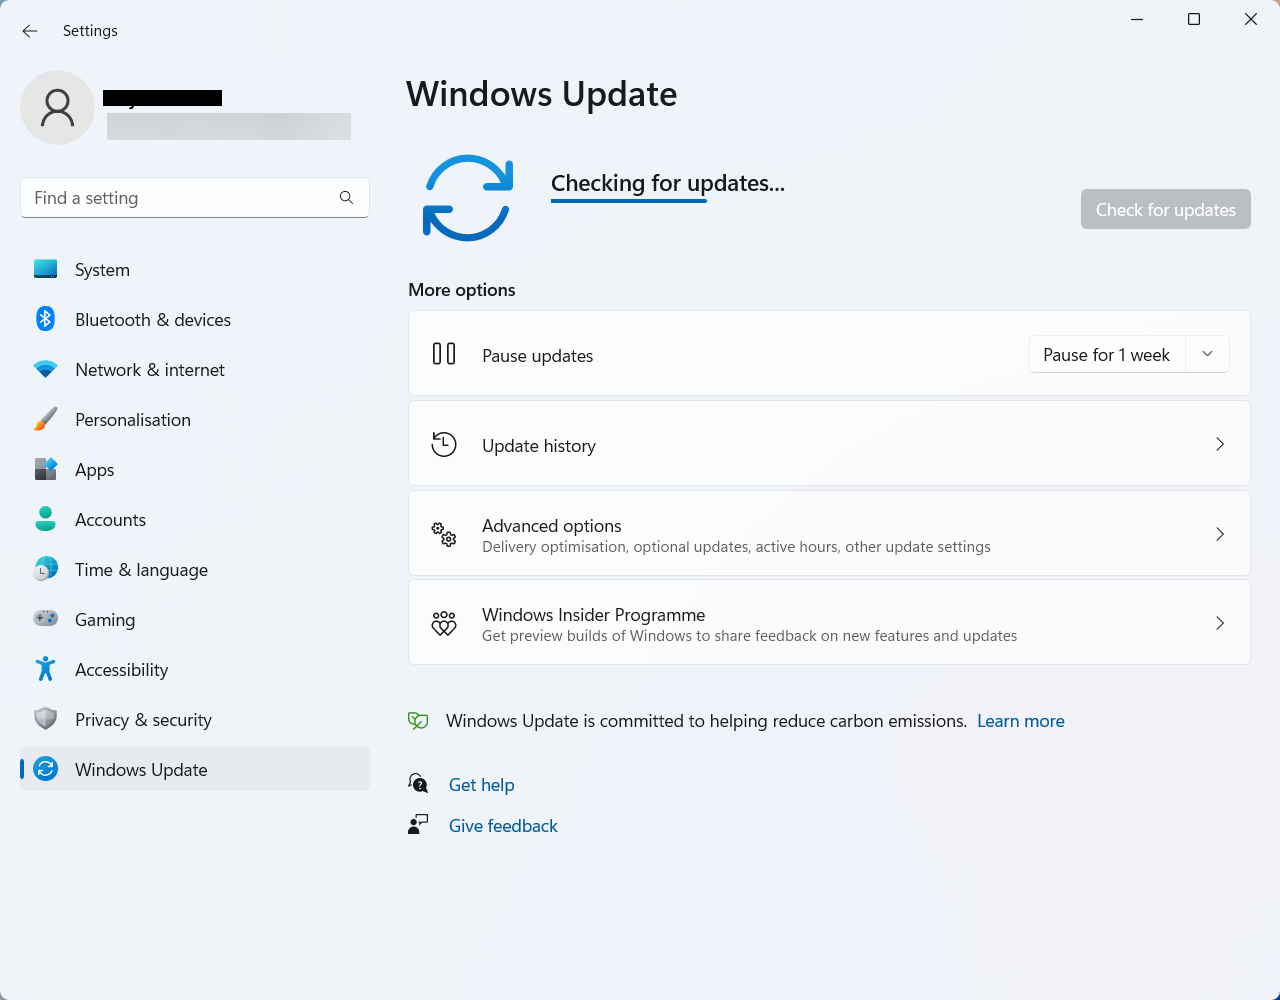The height and width of the screenshot is (1000, 1280).
Task: Click the checking progress bar
Action: (x=629, y=201)
